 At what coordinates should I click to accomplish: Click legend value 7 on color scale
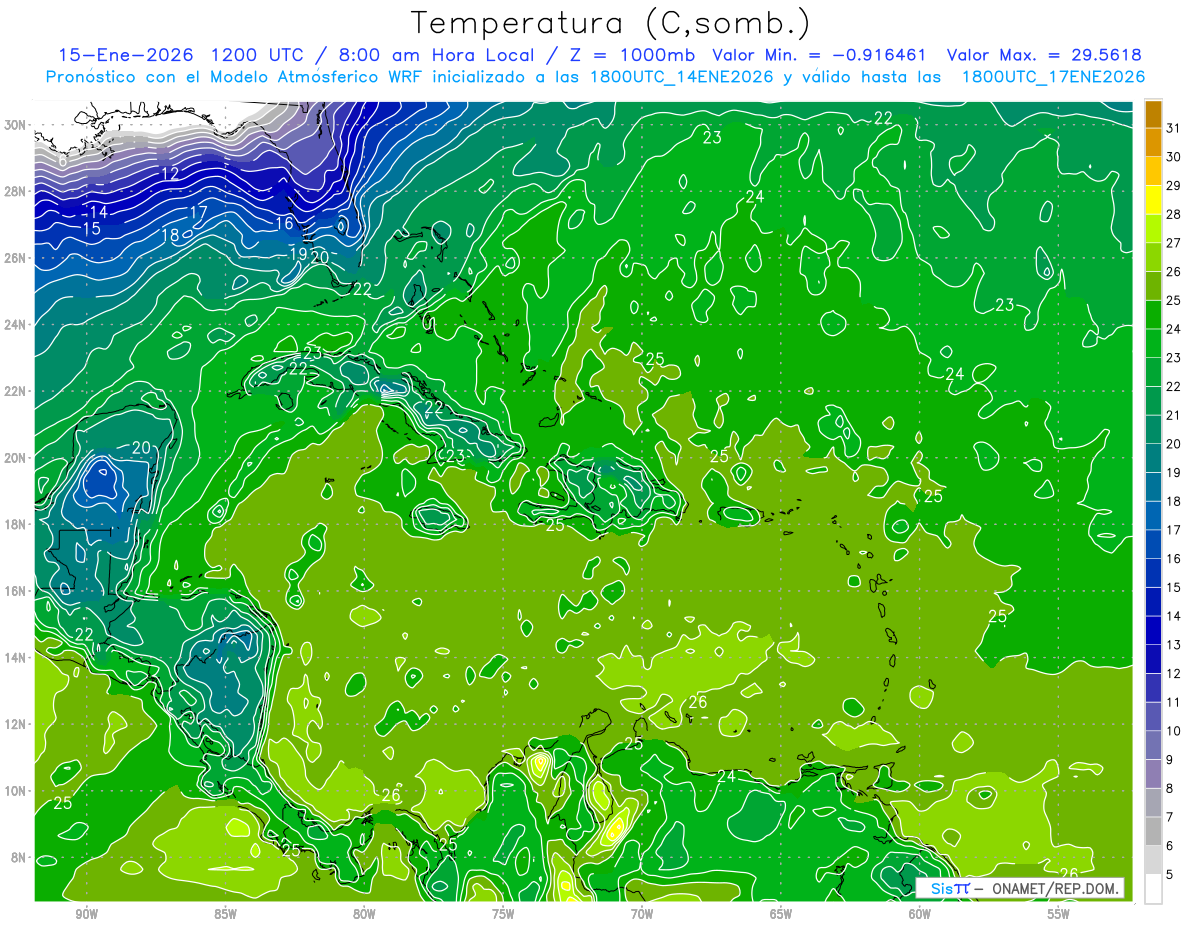point(1170,816)
